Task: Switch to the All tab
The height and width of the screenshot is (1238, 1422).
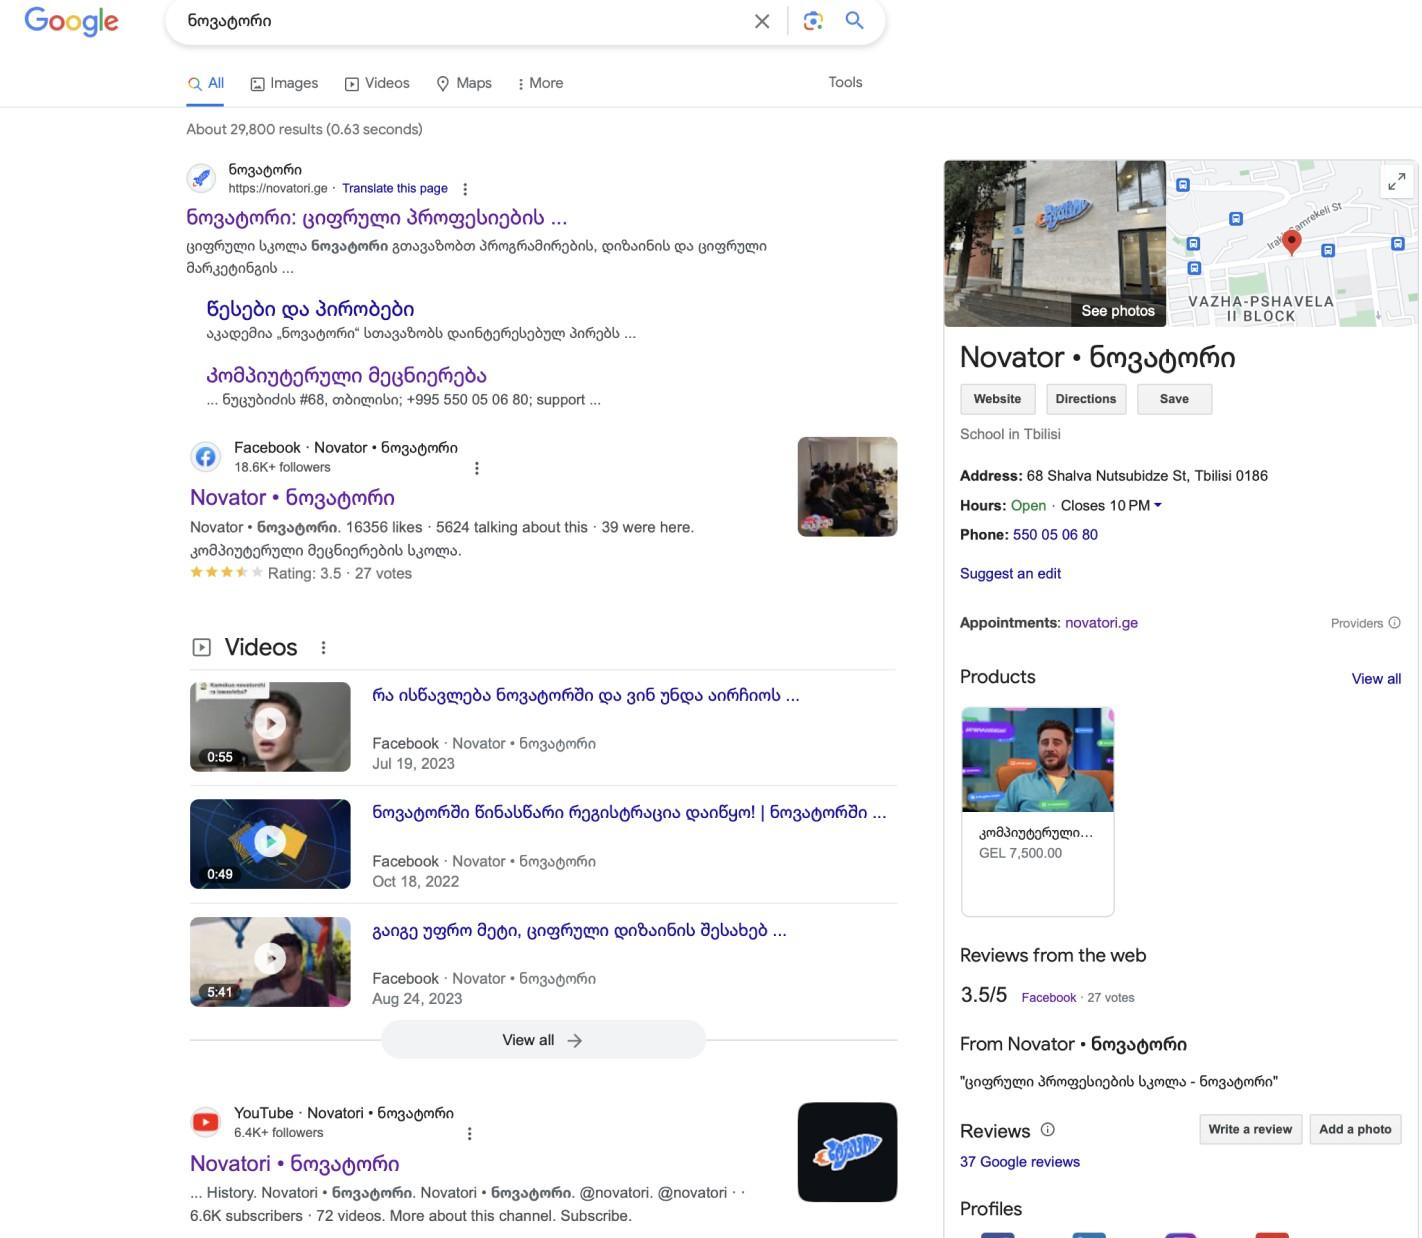Action: coord(206,83)
